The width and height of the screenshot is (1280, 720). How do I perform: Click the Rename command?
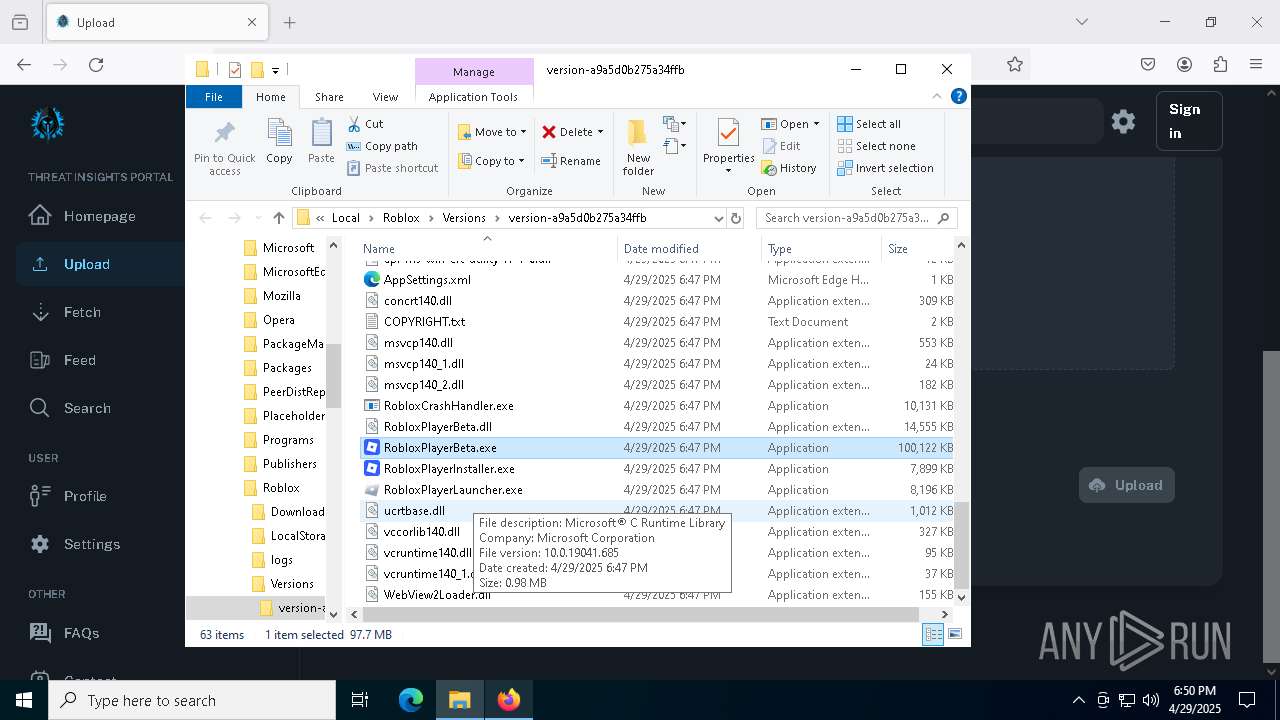[x=571, y=161]
